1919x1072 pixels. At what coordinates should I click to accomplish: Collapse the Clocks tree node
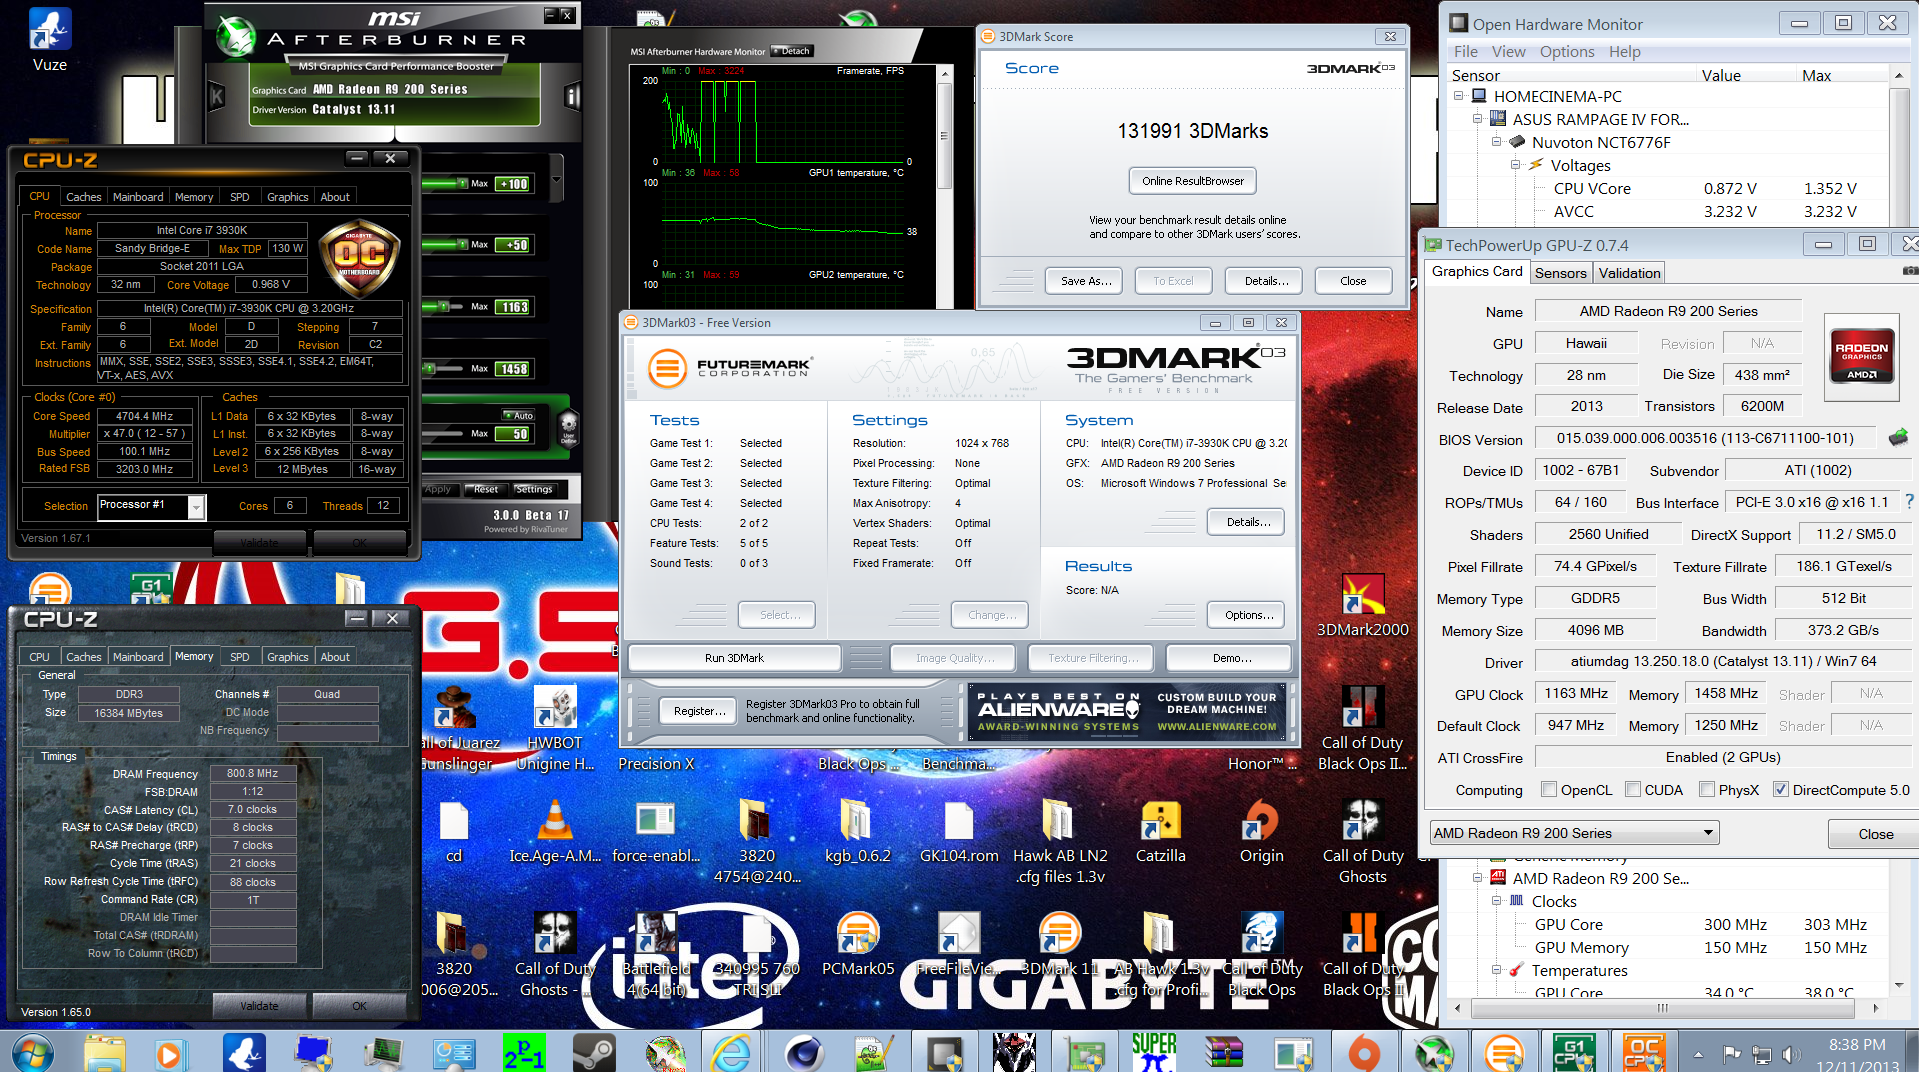tap(1496, 901)
